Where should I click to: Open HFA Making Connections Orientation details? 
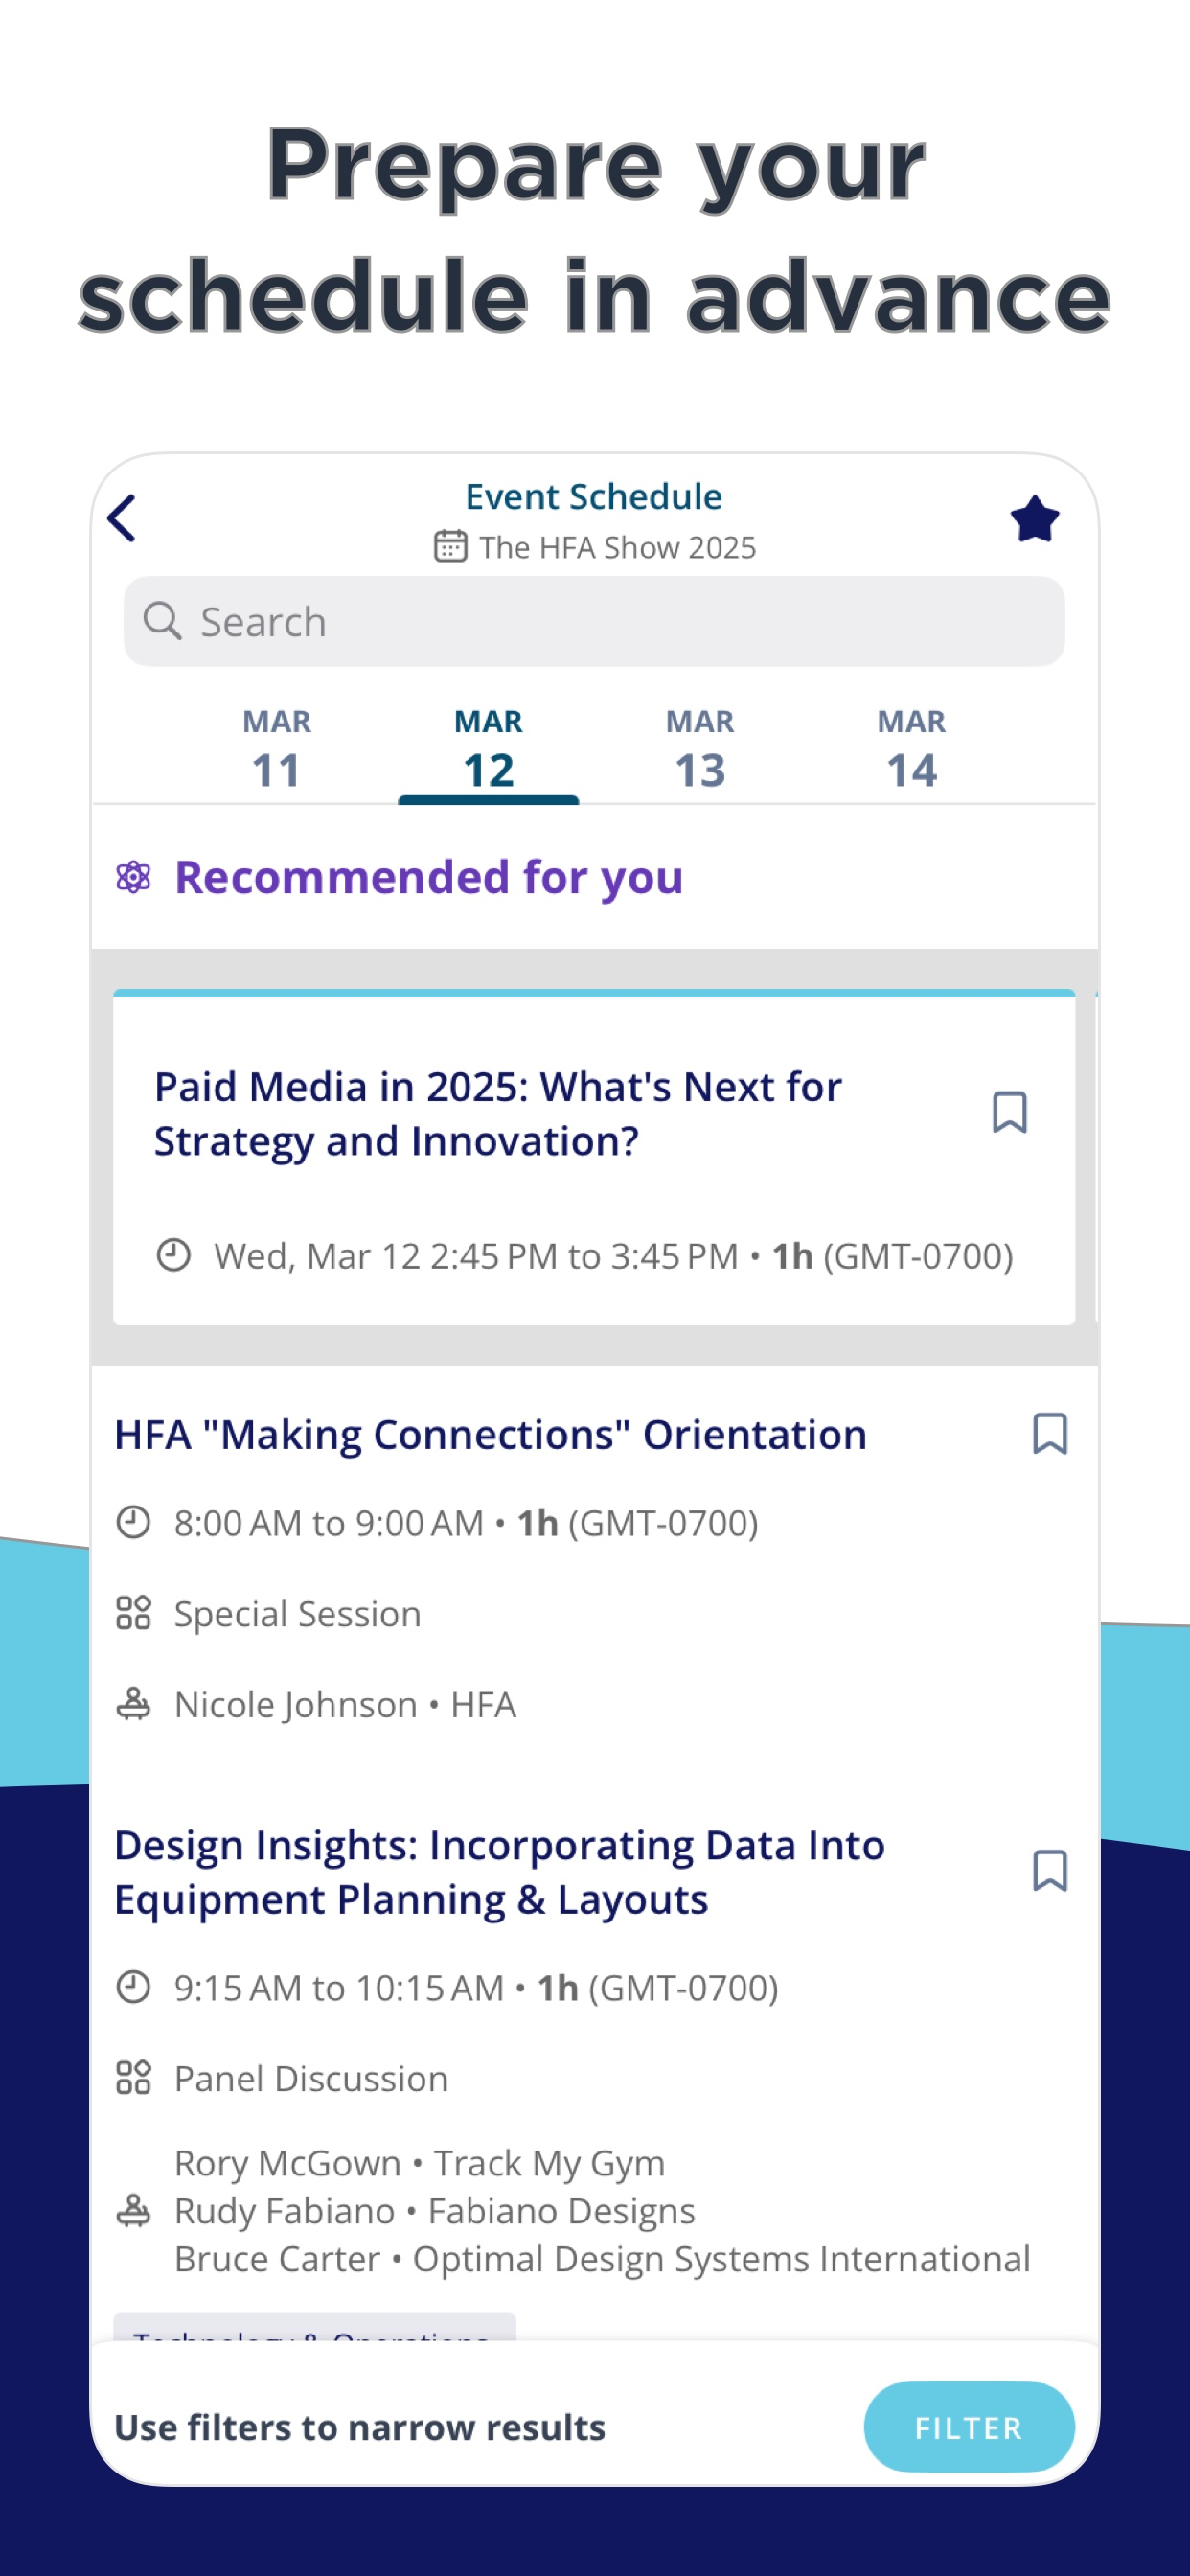click(490, 1434)
